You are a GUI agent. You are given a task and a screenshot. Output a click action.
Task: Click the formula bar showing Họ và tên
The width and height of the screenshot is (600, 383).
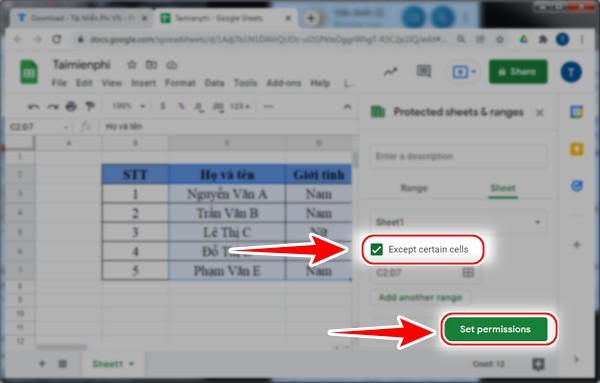(x=230, y=127)
